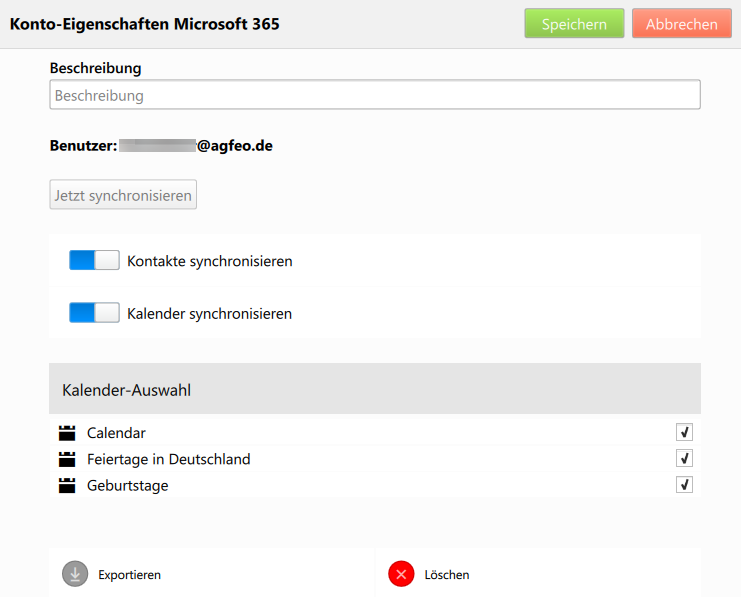Click the red Löschen X icon
The image size is (741, 597).
point(401,574)
